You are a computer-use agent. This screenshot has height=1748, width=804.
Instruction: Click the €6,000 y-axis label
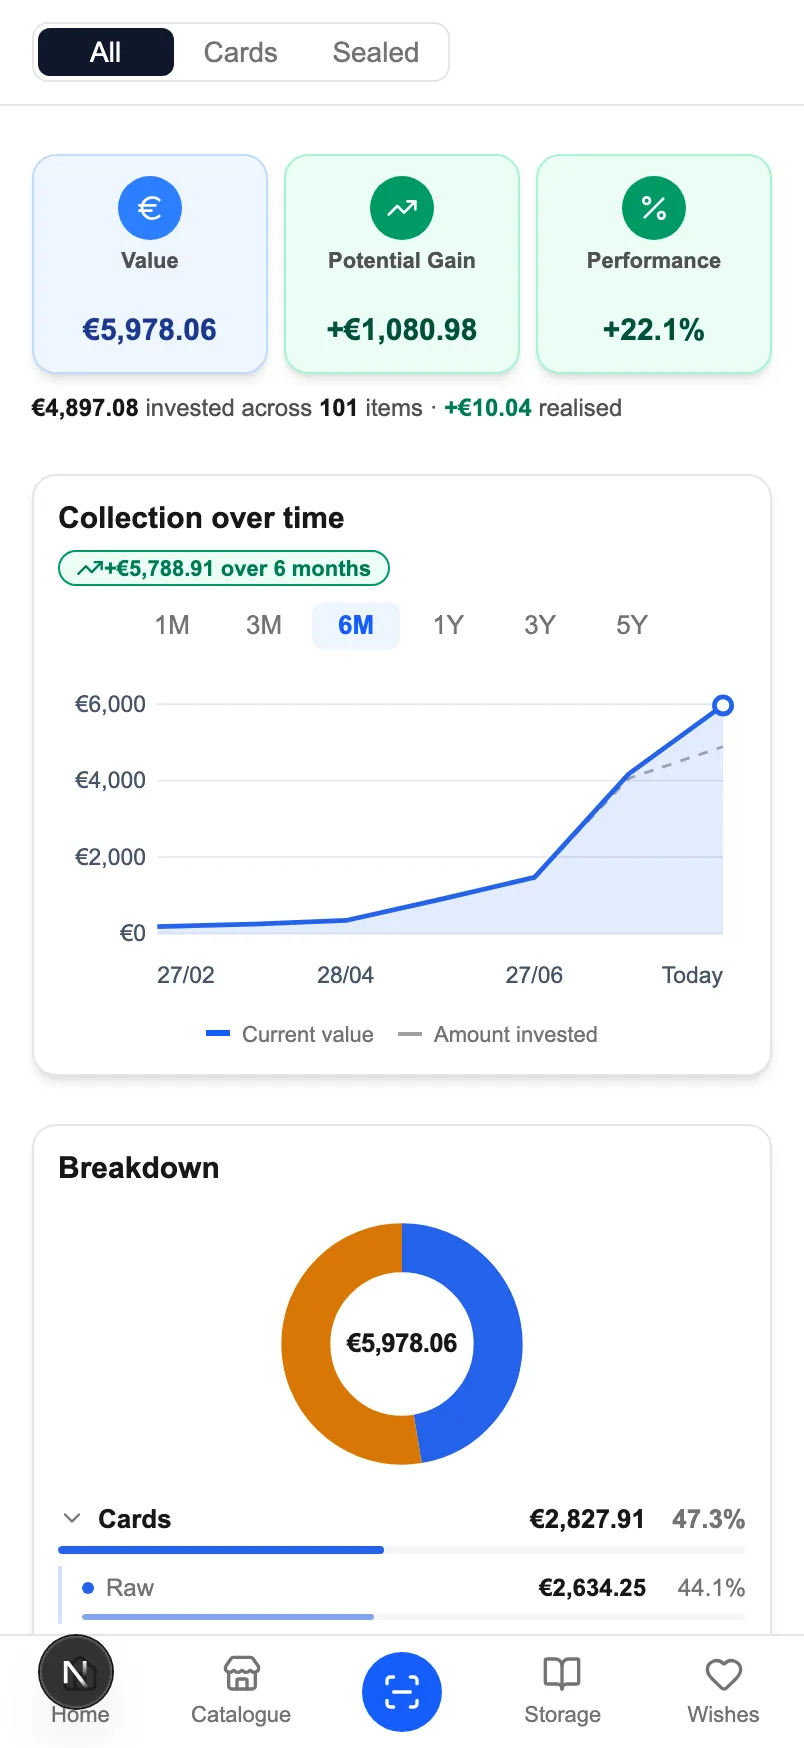click(110, 704)
